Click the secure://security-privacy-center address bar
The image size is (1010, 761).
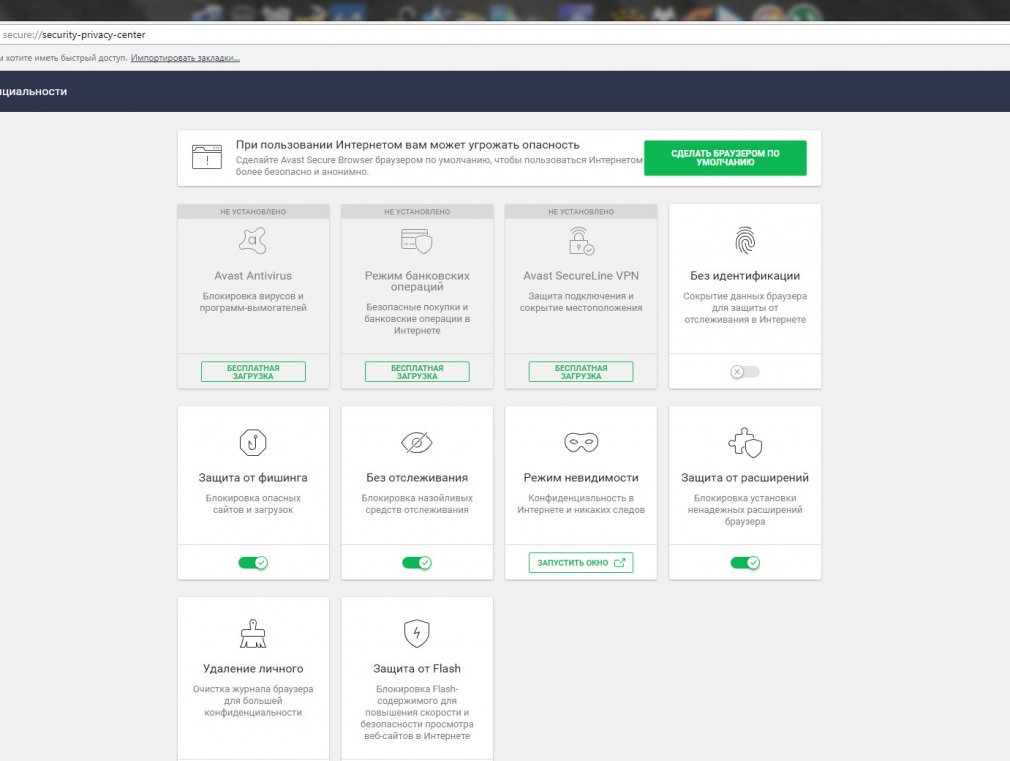(505, 35)
